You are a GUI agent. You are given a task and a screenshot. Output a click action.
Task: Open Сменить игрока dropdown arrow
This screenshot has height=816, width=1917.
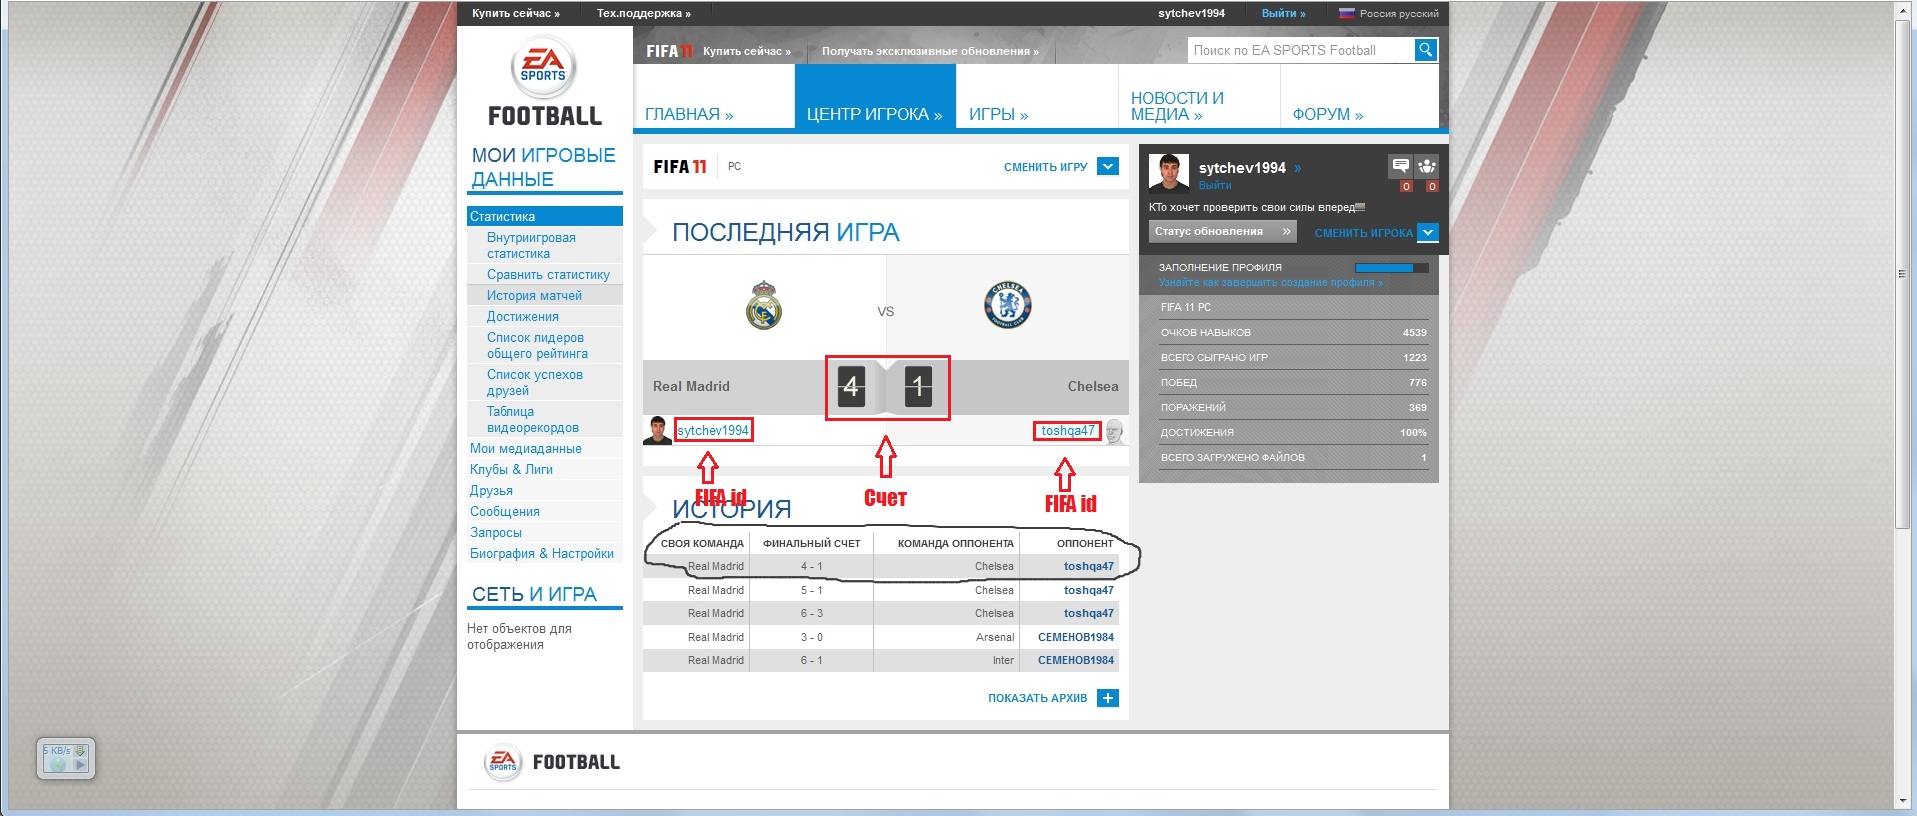pyautogui.click(x=1428, y=232)
